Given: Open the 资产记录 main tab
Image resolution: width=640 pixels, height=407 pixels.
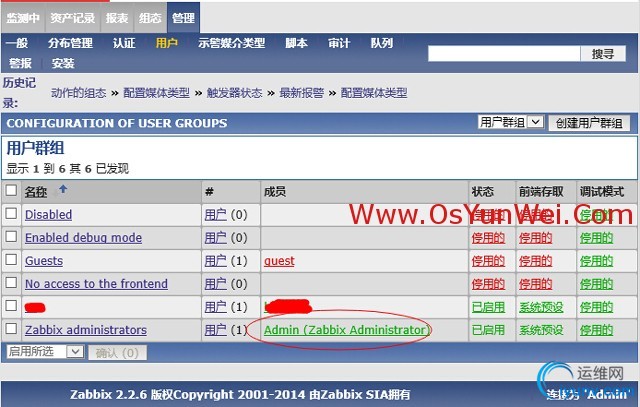Looking at the screenshot, I should (73, 18).
